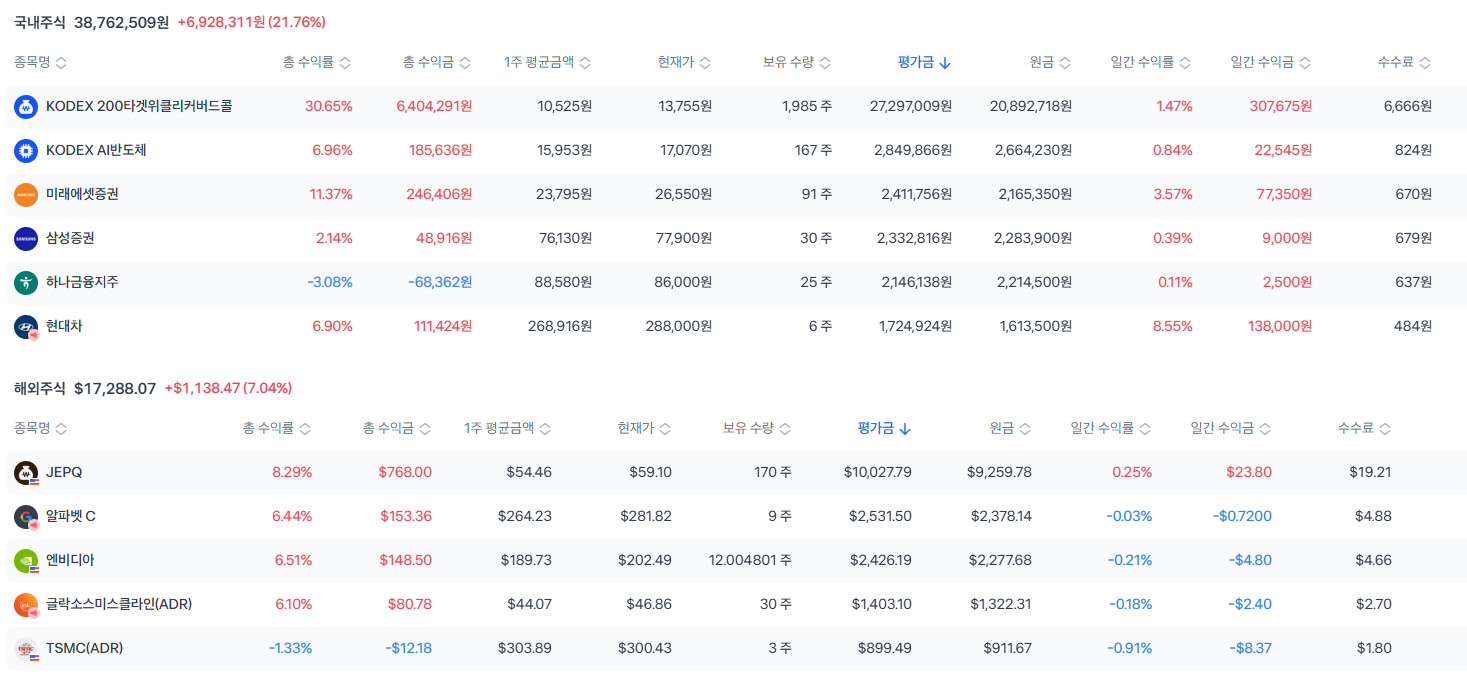The image size is (1467, 689).
Task: Click the 하나금융지주 green logo
Action: [26, 282]
